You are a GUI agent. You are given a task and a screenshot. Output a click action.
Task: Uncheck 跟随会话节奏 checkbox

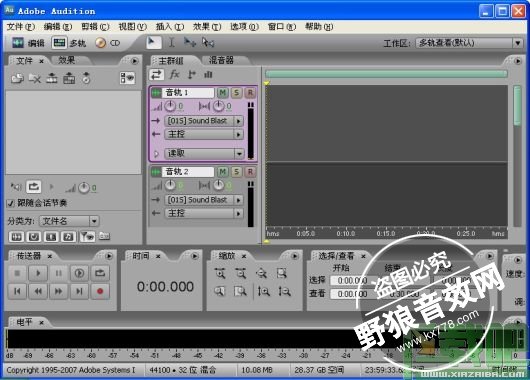[x=10, y=203]
